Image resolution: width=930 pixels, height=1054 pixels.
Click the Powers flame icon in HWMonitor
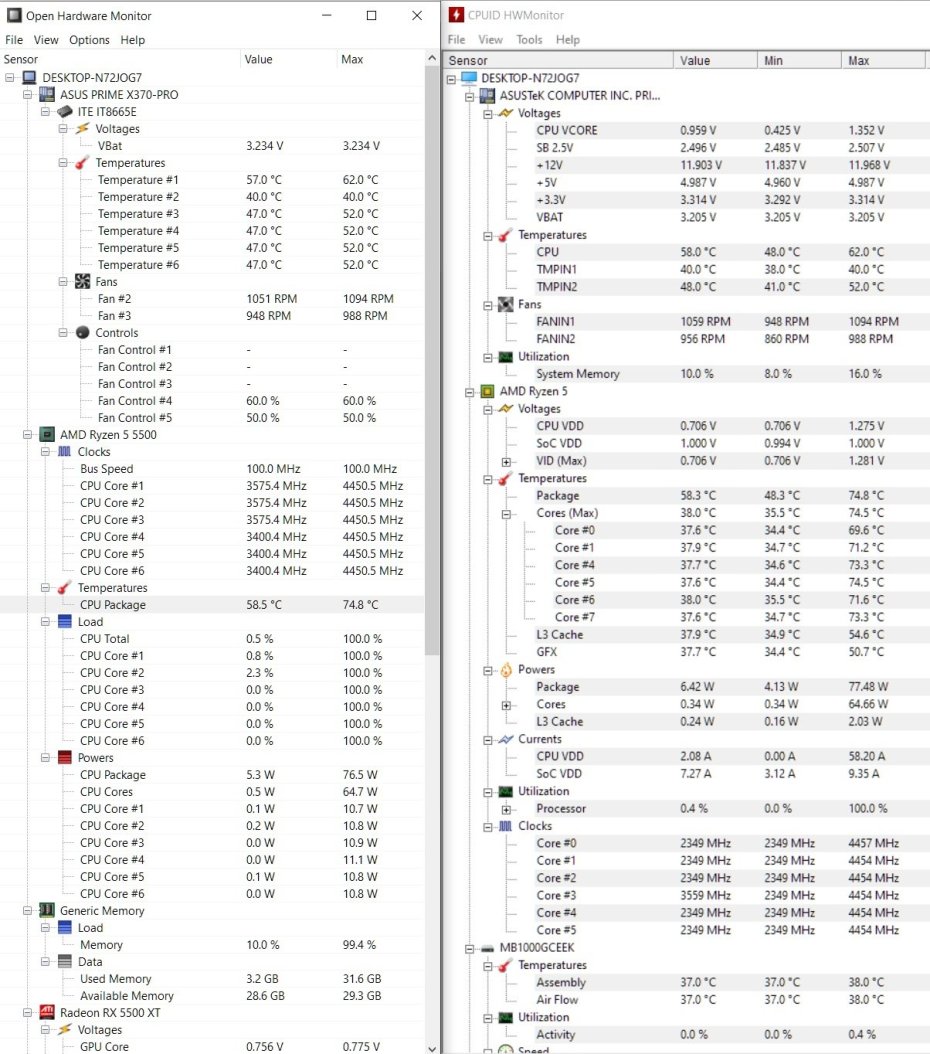(505, 670)
